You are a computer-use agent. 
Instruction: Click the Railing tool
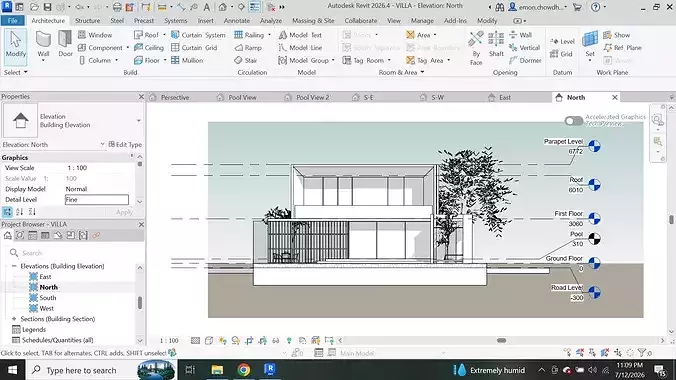[x=249, y=35]
